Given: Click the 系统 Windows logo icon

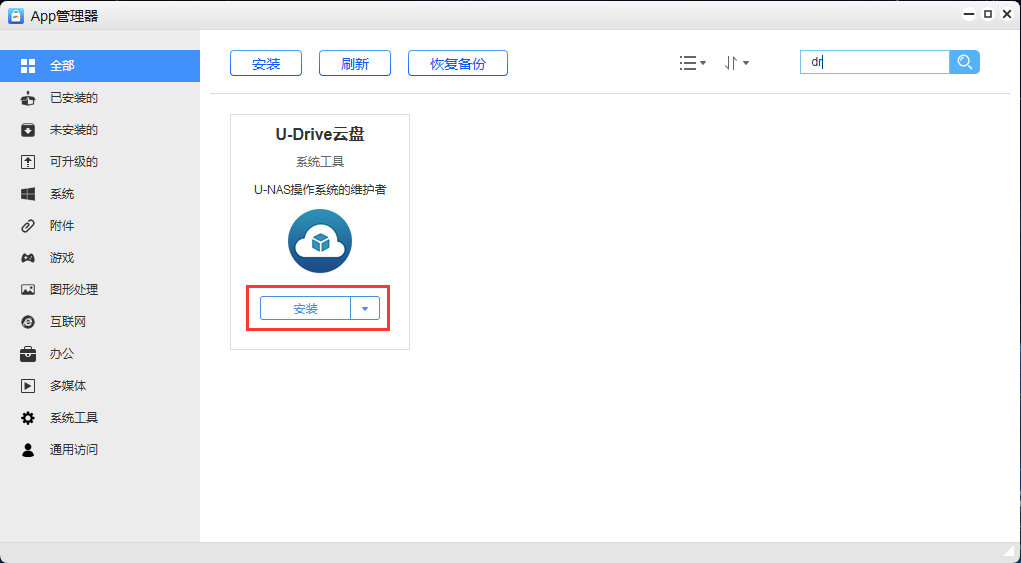Looking at the screenshot, I should click(28, 194).
